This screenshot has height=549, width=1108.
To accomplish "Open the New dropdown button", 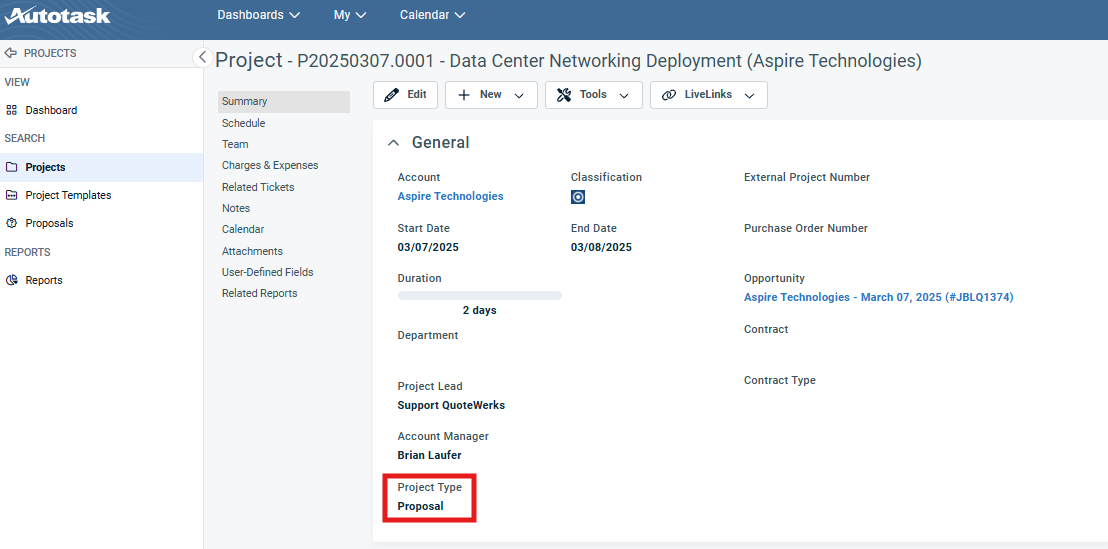I will 491,95.
